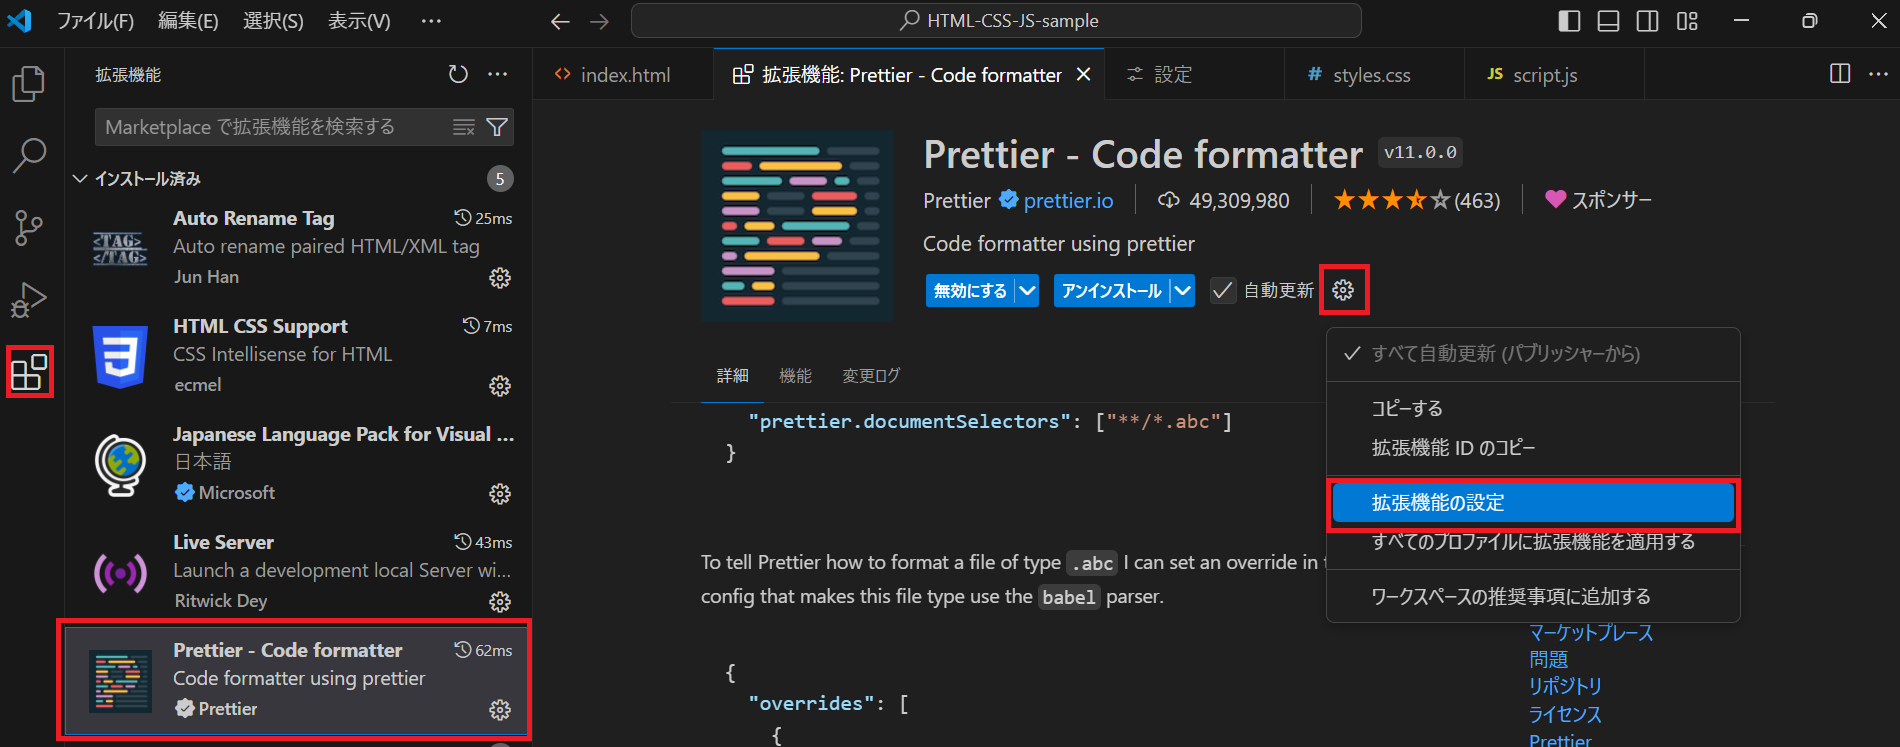The image size is (1900, 747).
Task: Toggle the secondary side bar layout icon
Action: [1647, 21]
